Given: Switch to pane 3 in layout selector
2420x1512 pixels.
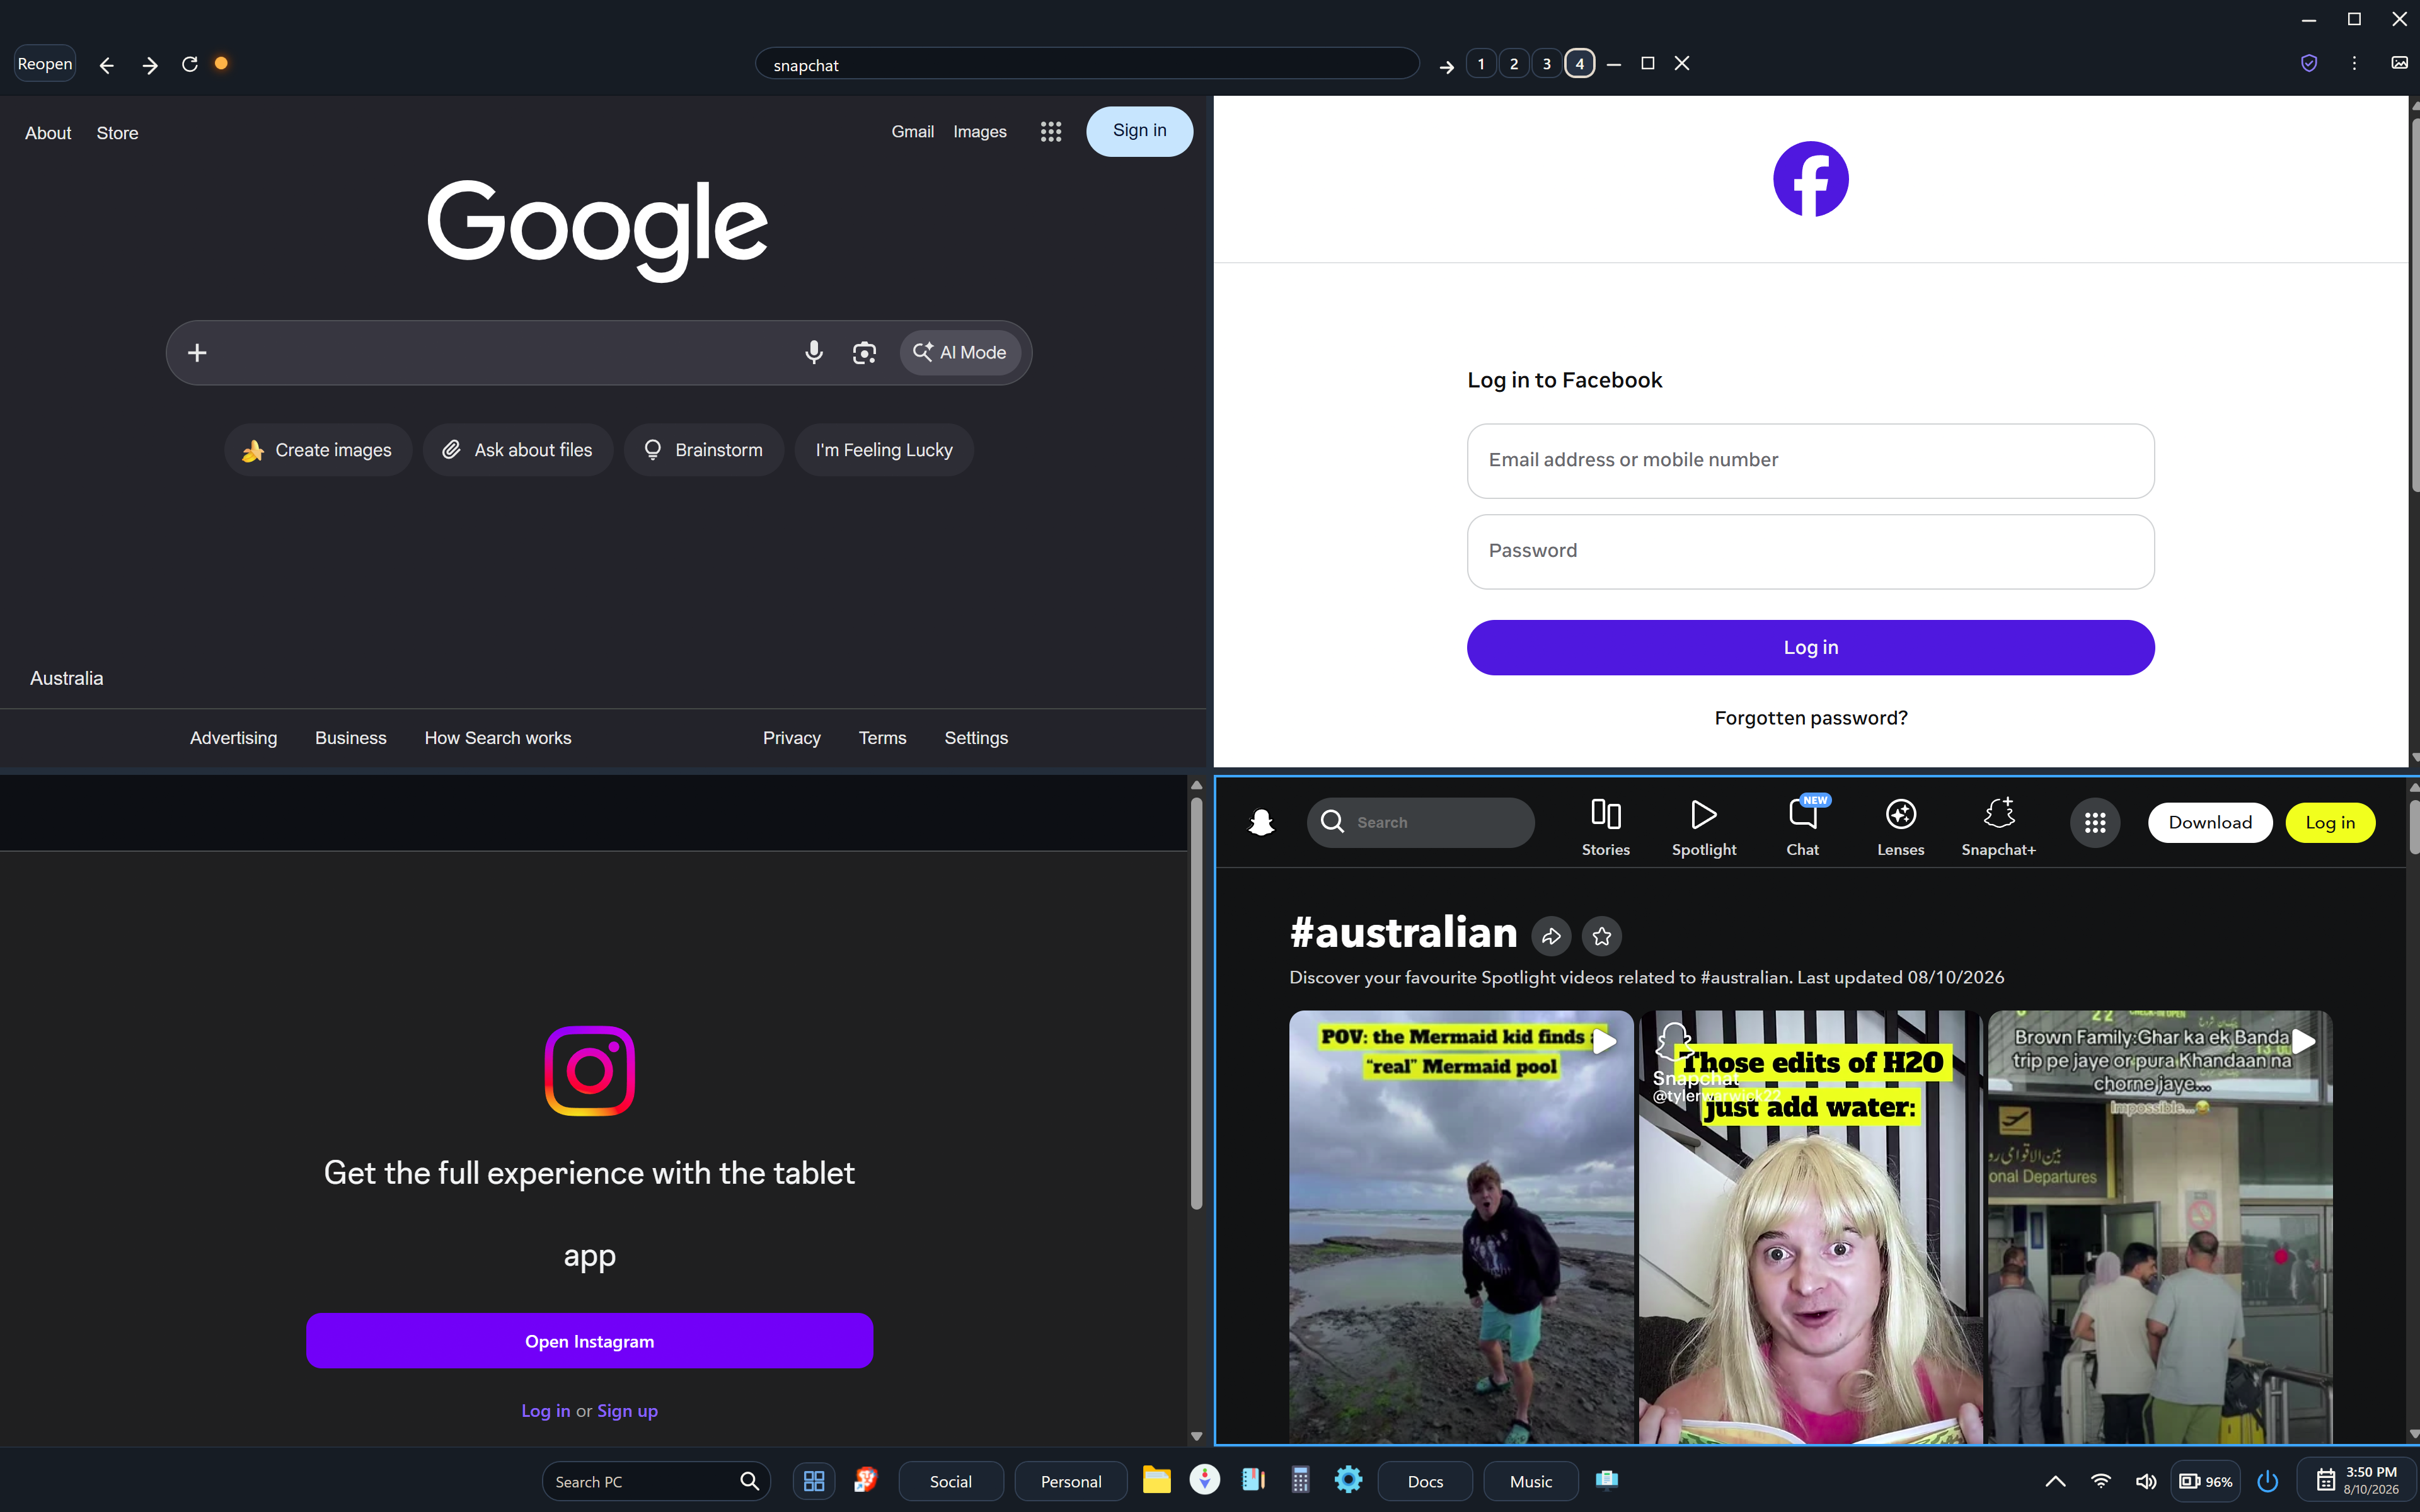Looking at the screenshot, I should tap(1547, 64).
